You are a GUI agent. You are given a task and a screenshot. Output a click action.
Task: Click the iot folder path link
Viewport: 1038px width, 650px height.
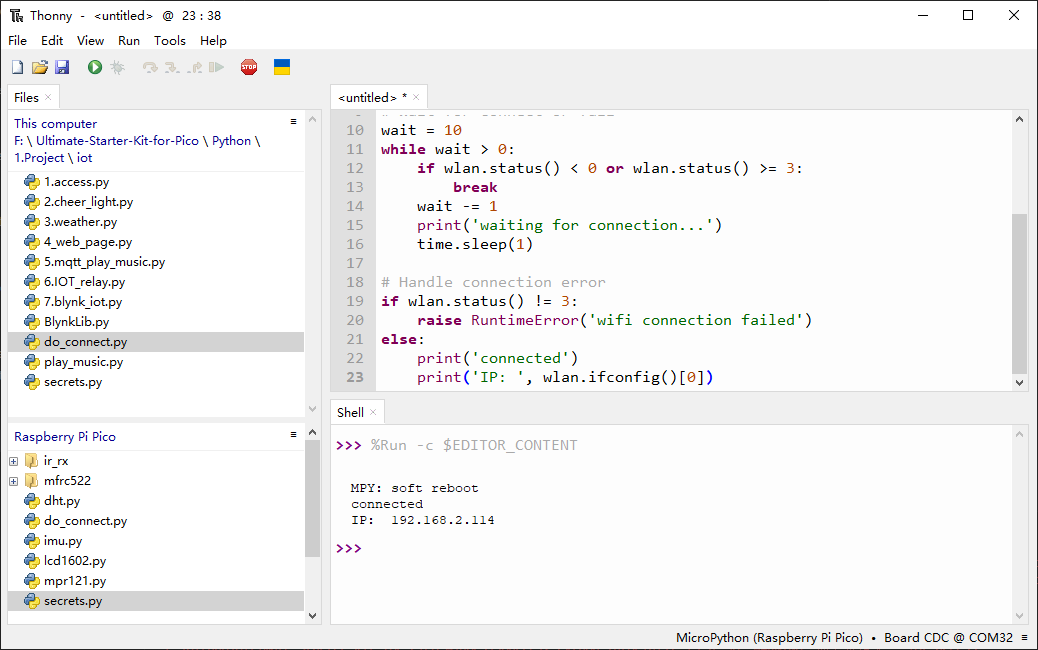85,158
